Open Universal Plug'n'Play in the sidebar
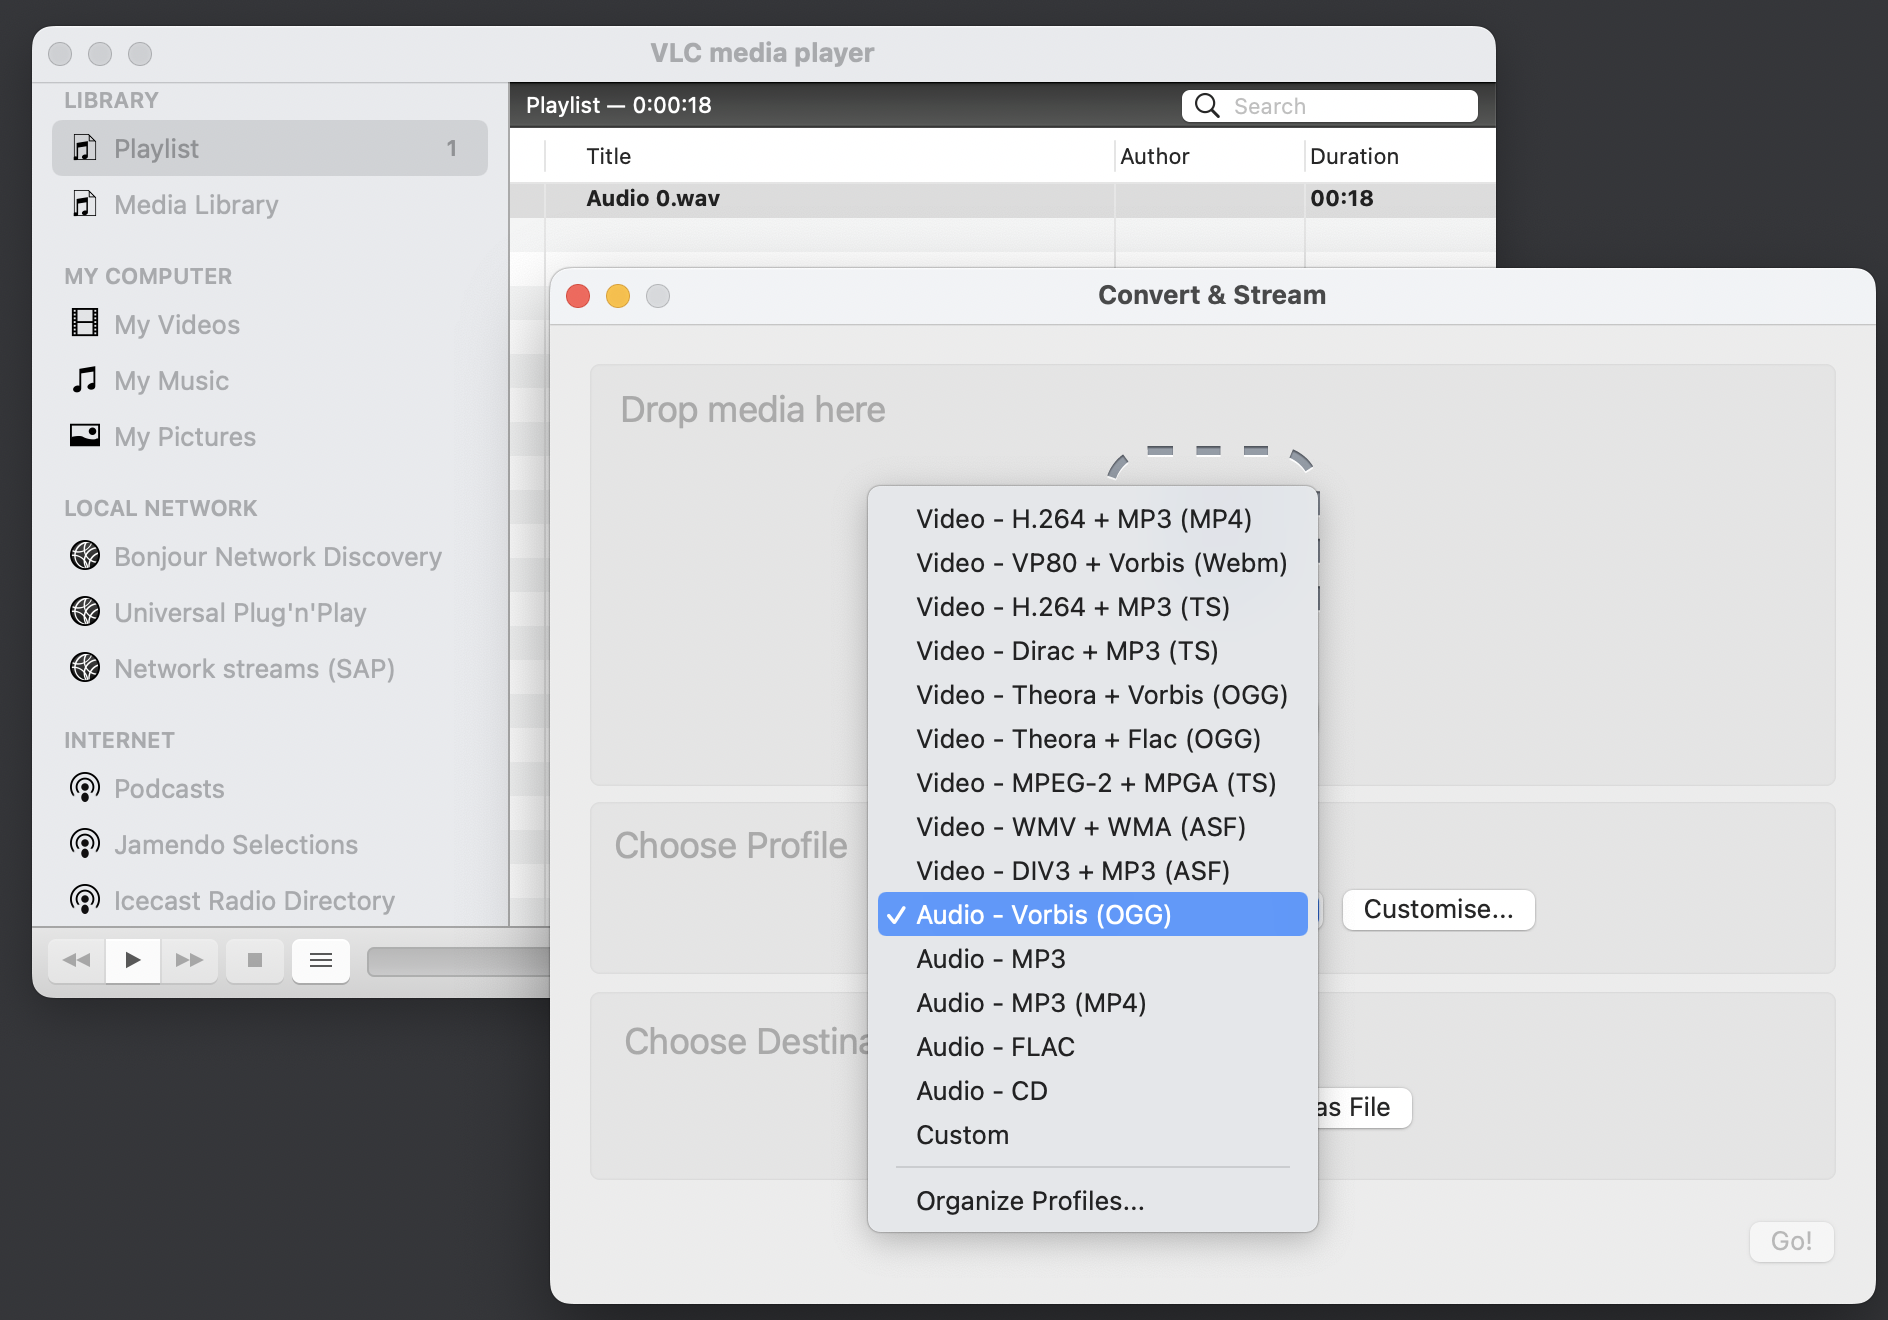The height and width of the screenshot is (1320, 1888). (270, 612)
